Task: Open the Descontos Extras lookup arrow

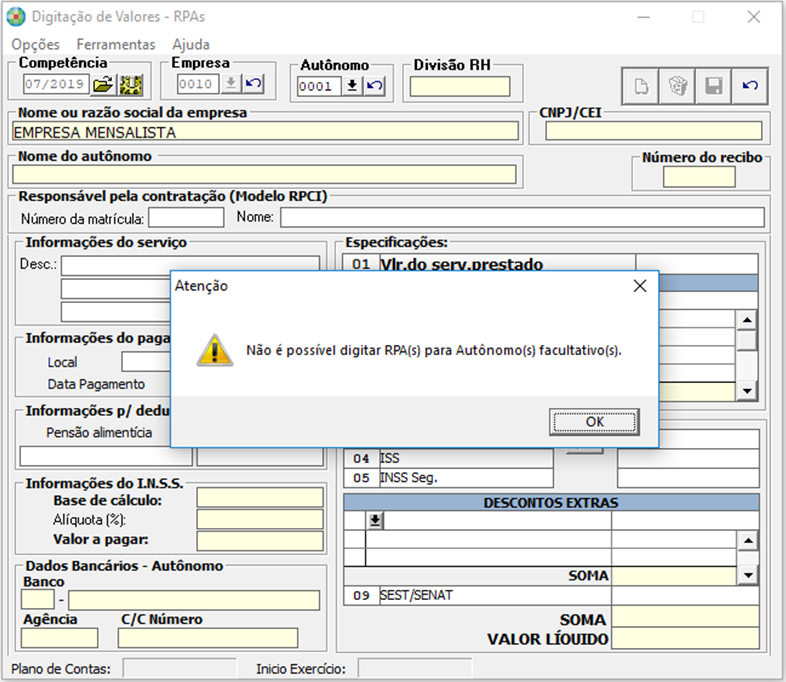Action: coord(375,521)
